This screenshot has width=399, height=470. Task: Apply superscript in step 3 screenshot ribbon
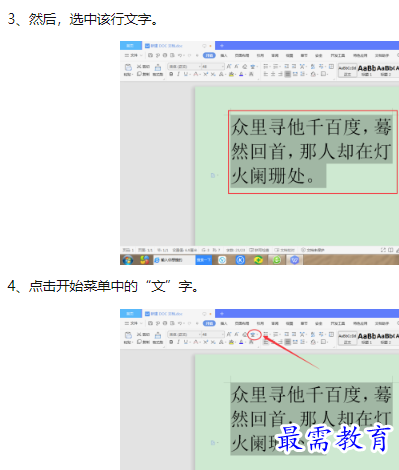click(206, 74)
